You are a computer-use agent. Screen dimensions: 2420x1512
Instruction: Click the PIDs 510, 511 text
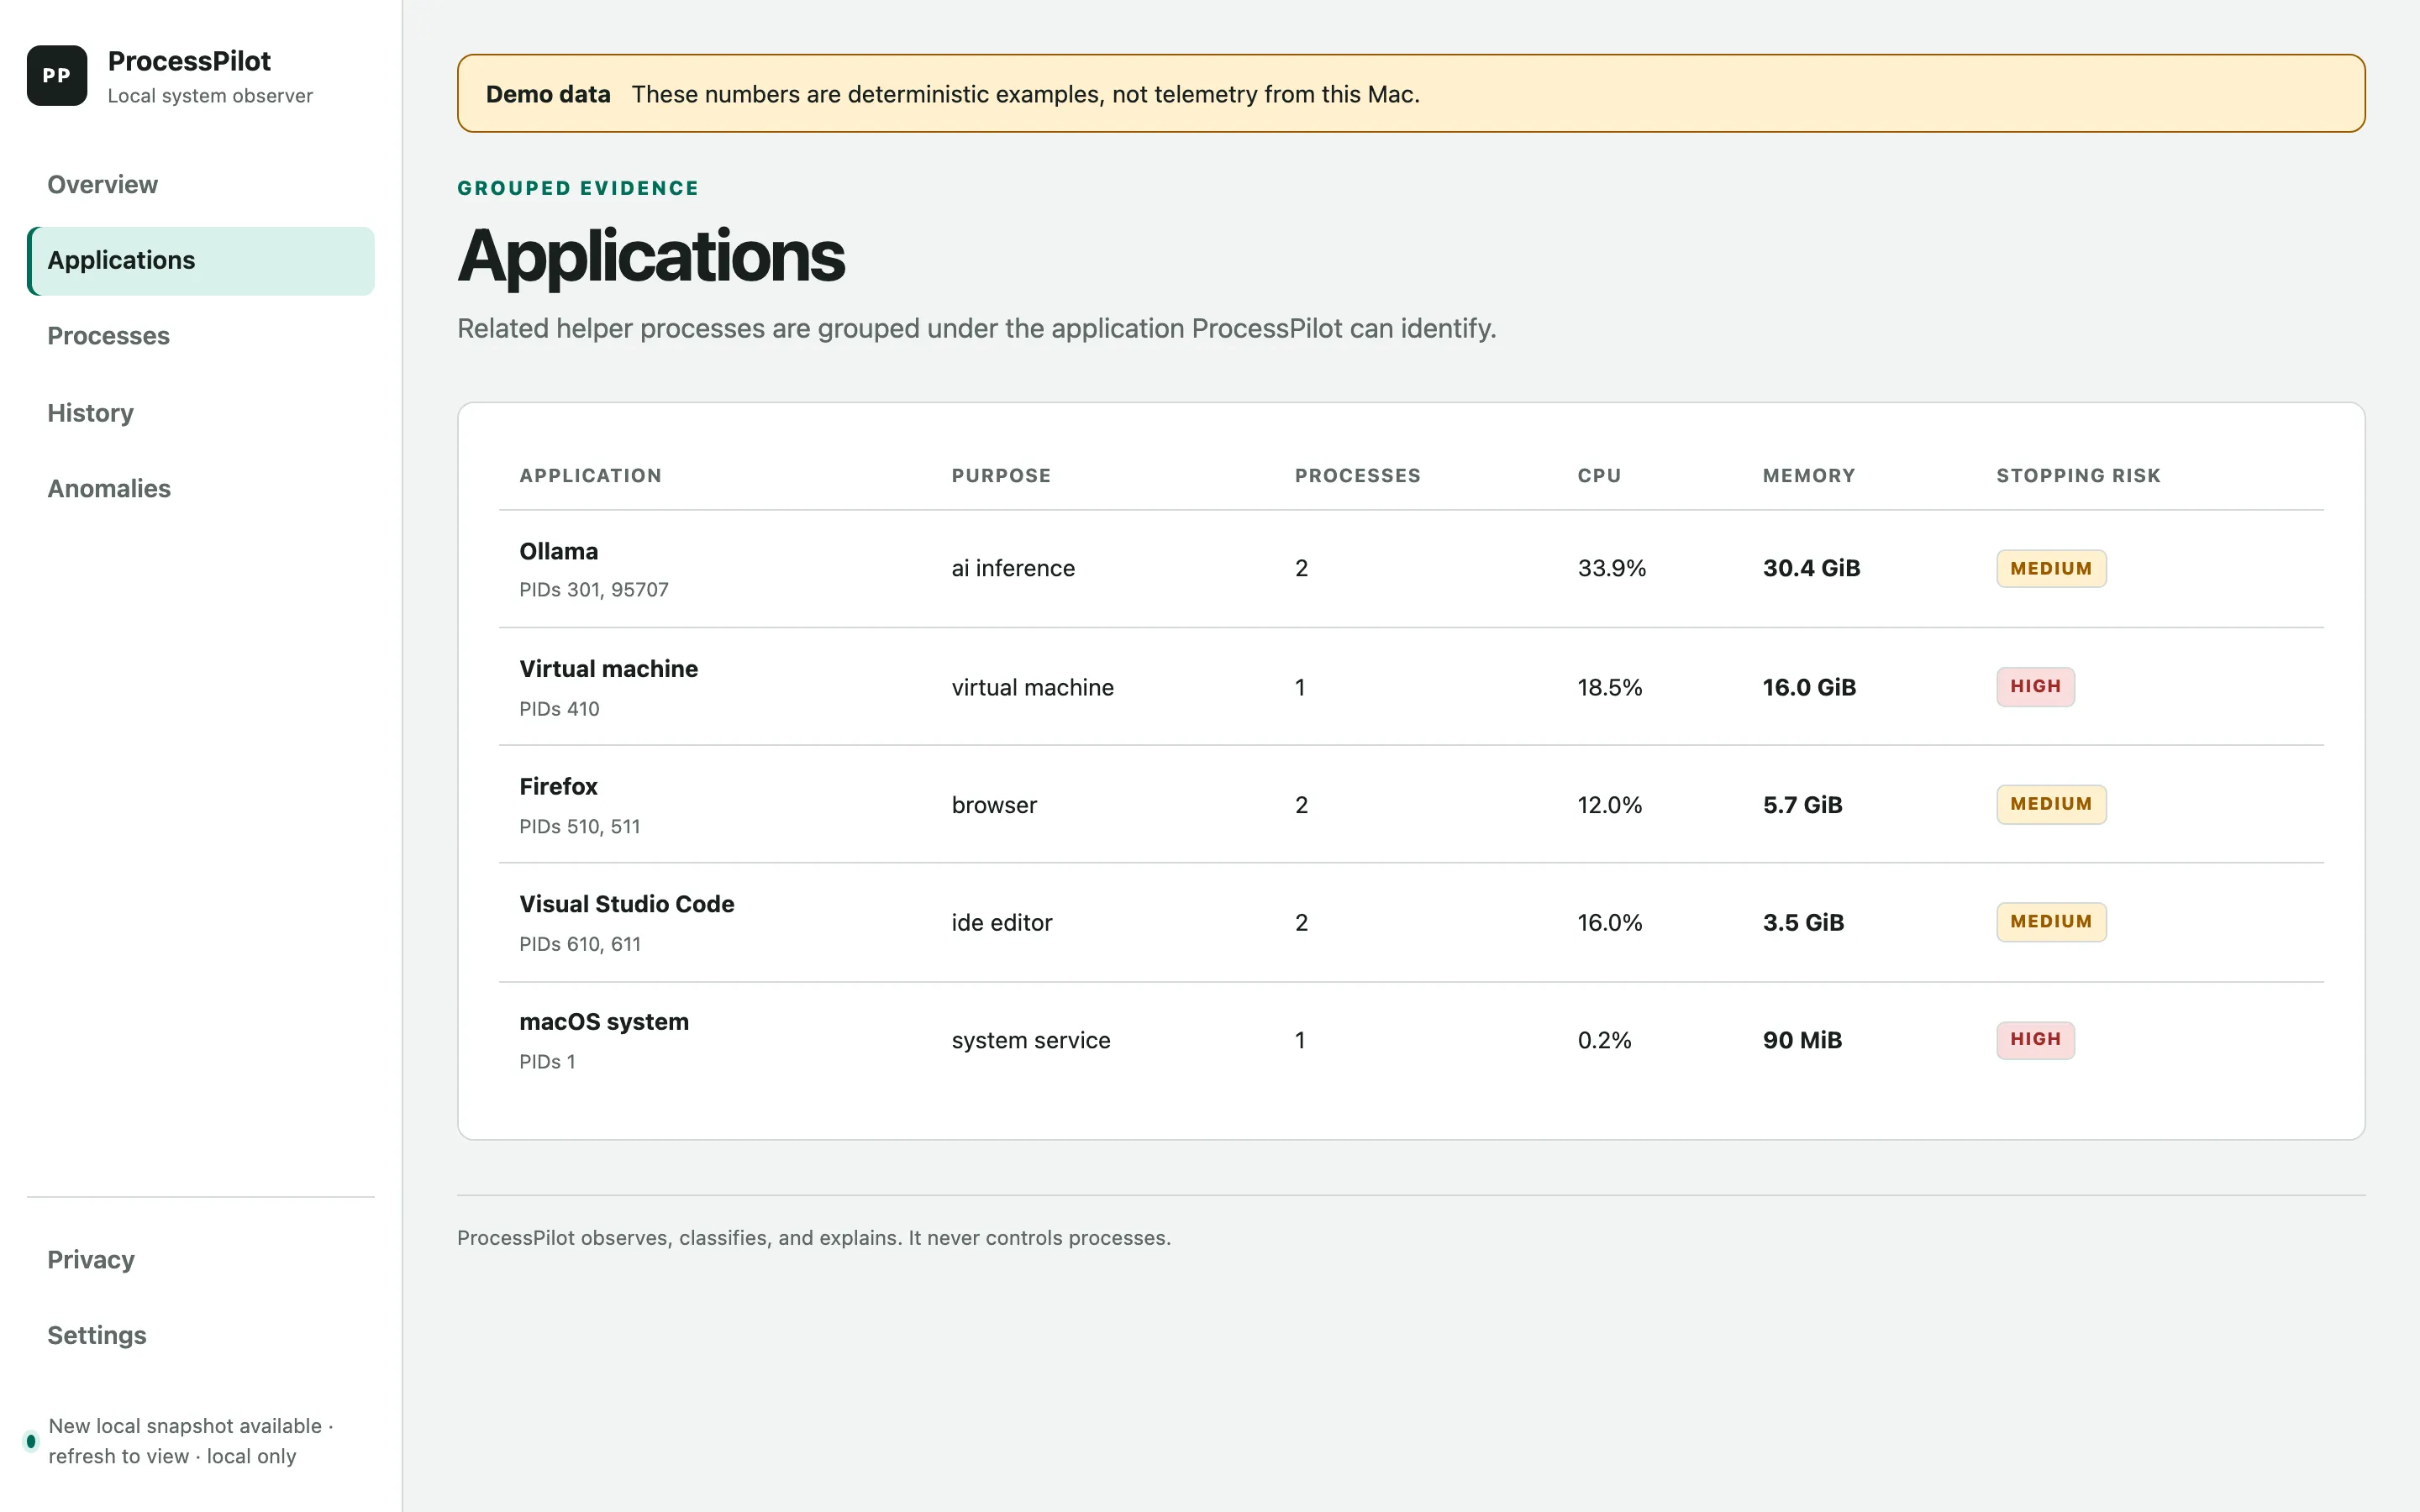click(x=580, y=827)
